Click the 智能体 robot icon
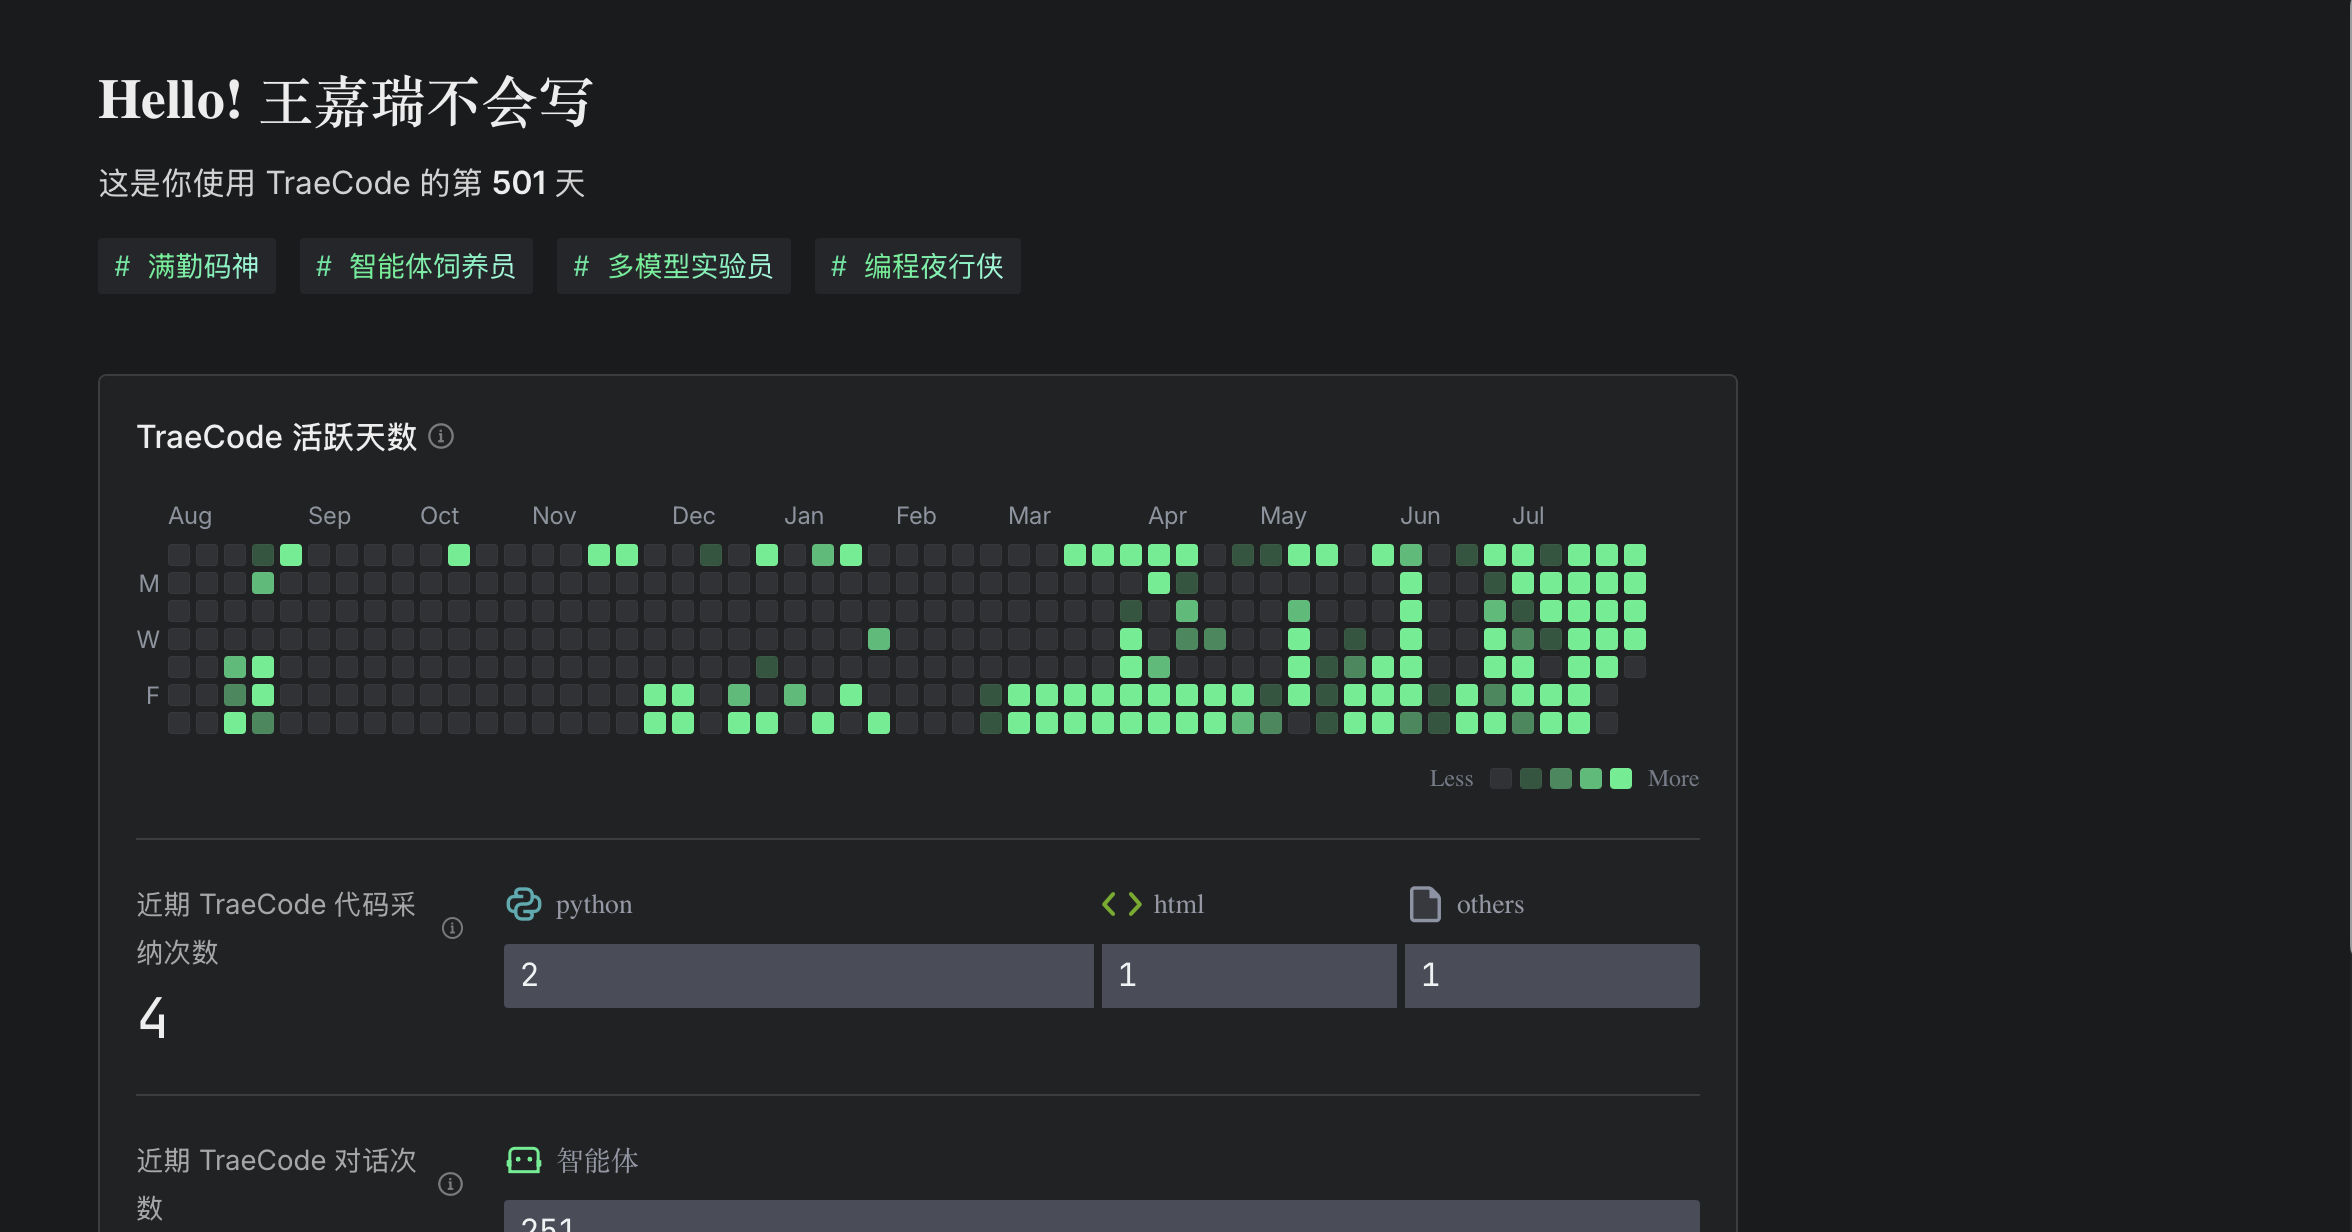The height and width of the screenshot is (1232, 2352). point(524,1160)
